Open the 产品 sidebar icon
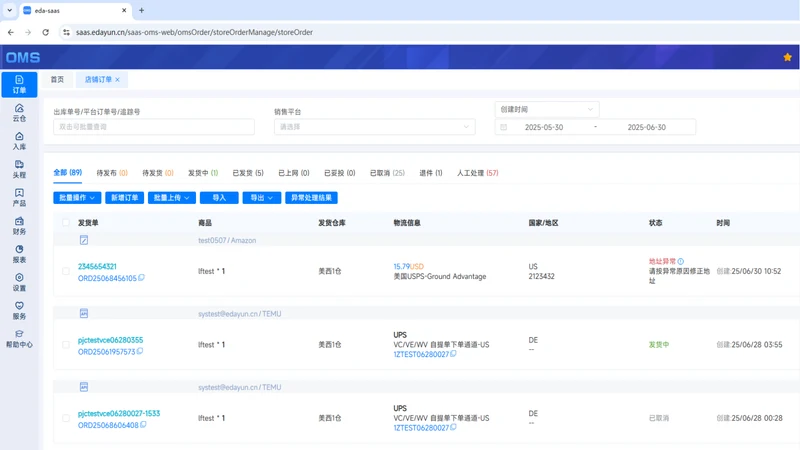This screenshot has height=450, width=800. coord(19,197)
